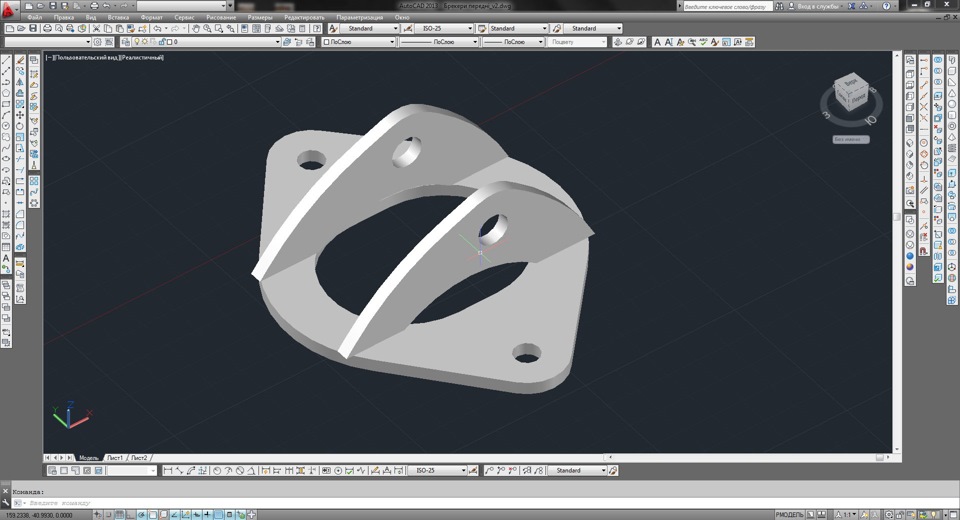Open the table style Standard dropdown
The height and width of the screenshot is (520, 960).
[x=518, y=28]
